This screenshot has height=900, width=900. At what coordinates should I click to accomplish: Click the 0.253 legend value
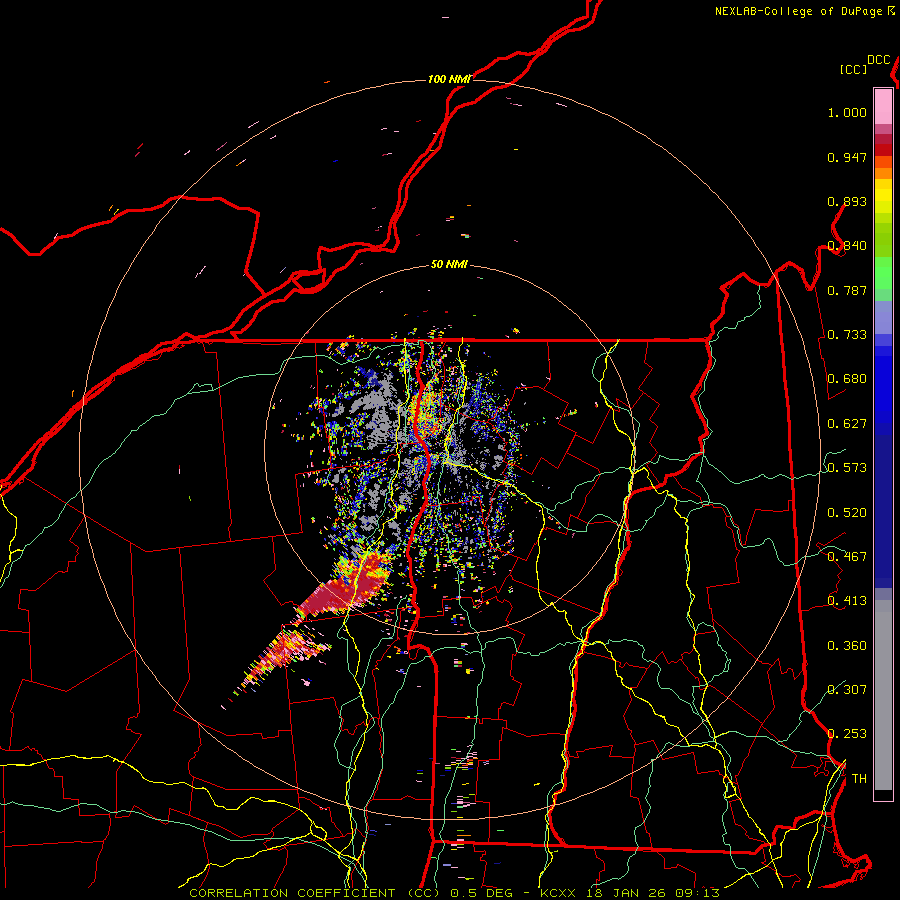847,734
